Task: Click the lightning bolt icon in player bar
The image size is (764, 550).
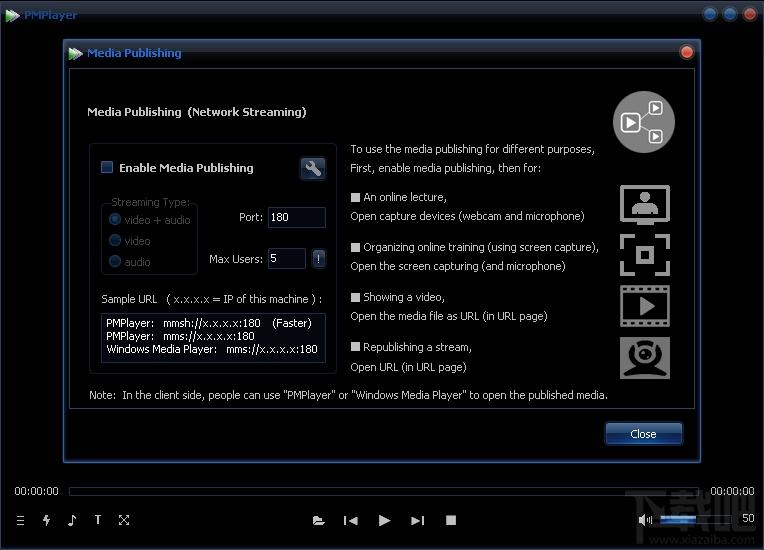Action: [x=46, y=520]
